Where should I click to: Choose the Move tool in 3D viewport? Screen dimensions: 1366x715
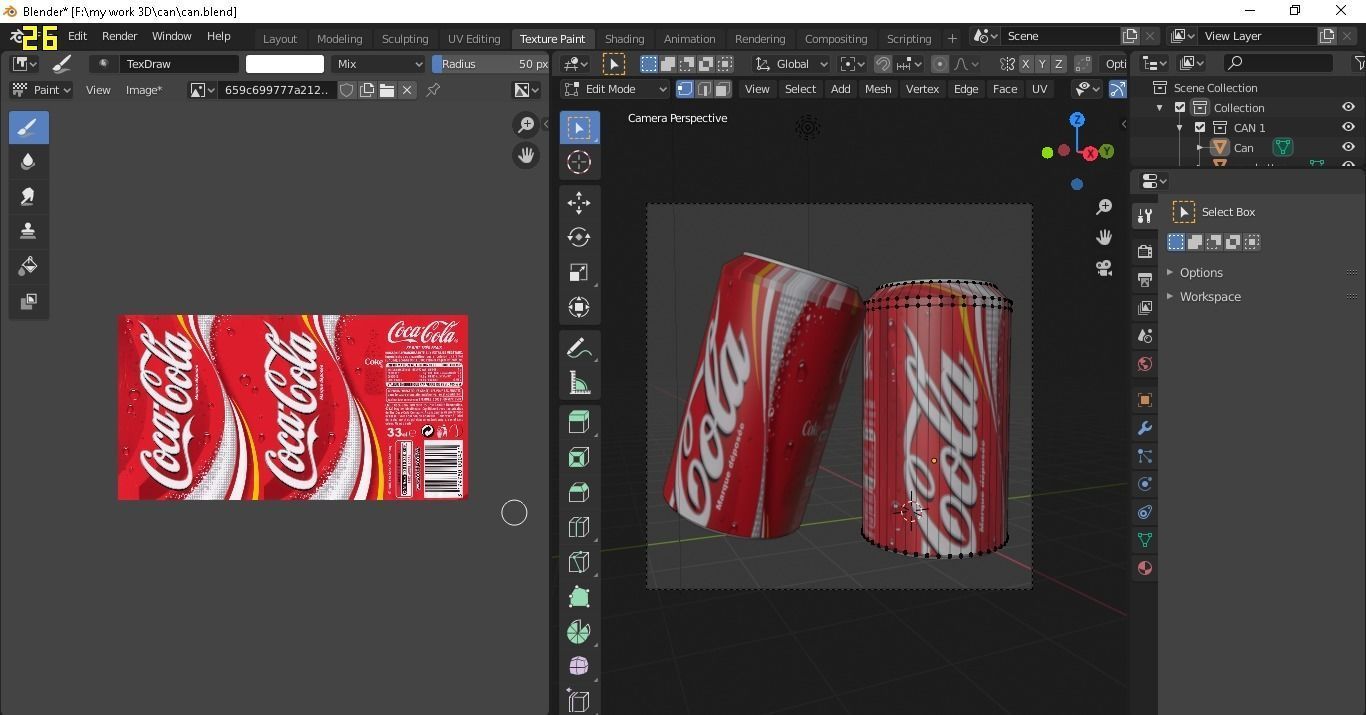click(579, 203)
